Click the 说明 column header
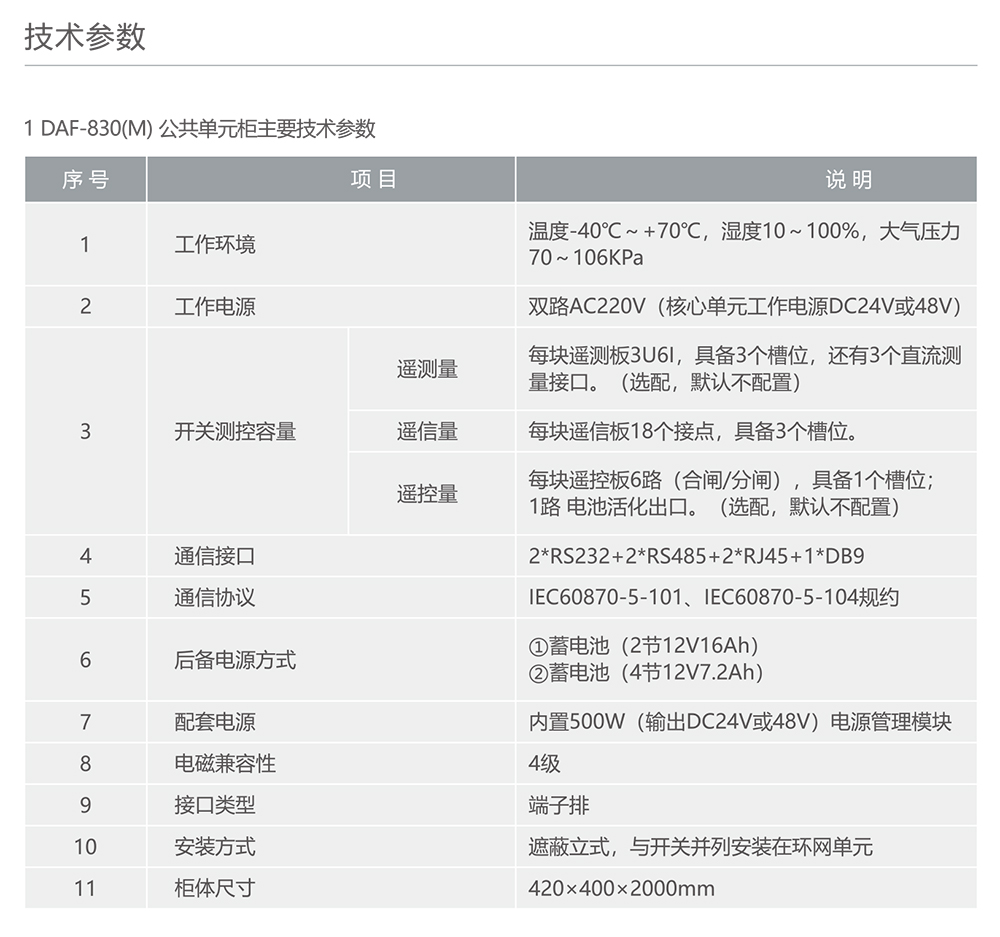Viewport: 1000px width, 937px height. tap(851, 180)
